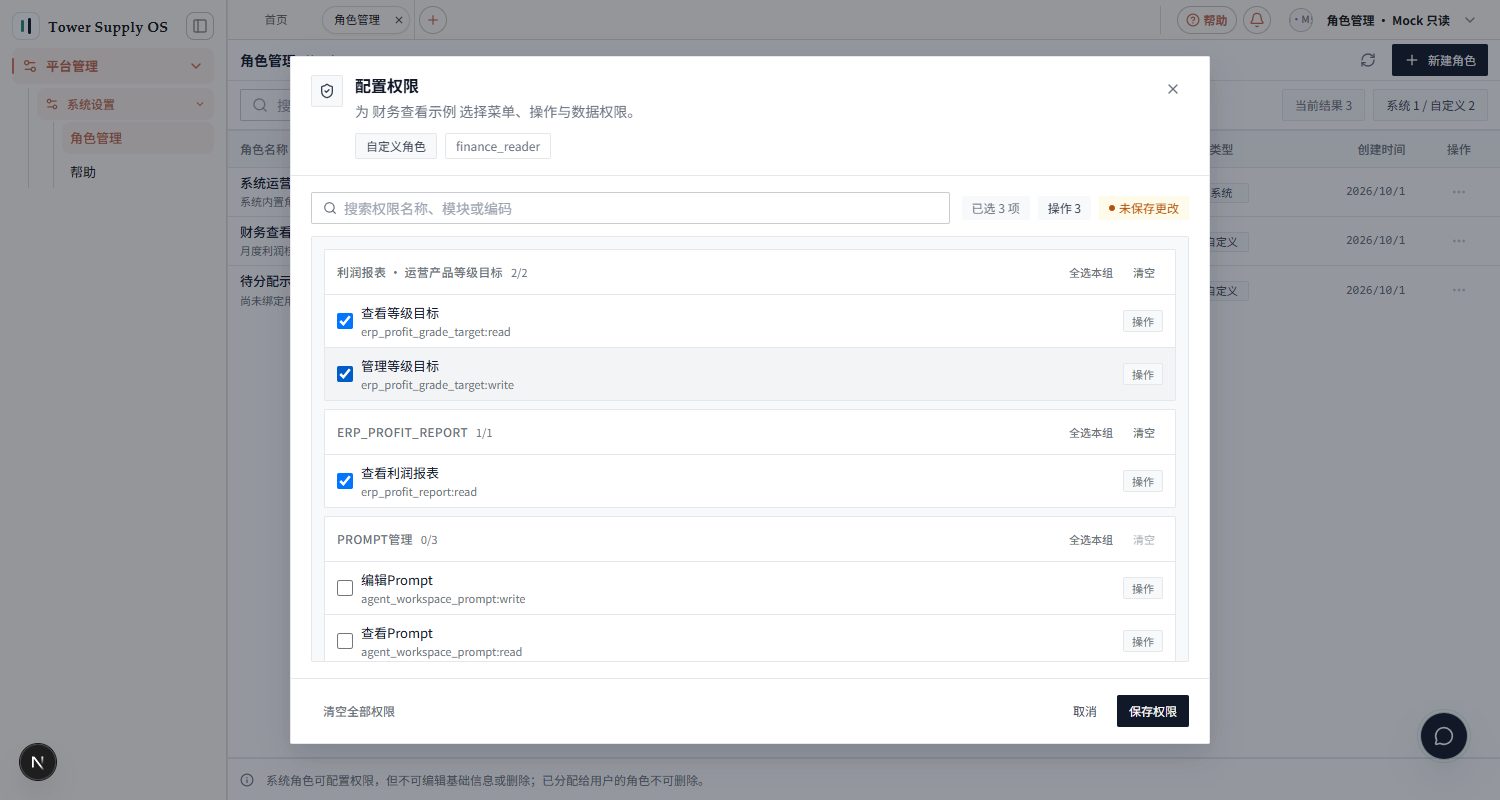Collapse the 平台管理 chevron
This screenshot has height=800, width=1500.
coord(195,66)
